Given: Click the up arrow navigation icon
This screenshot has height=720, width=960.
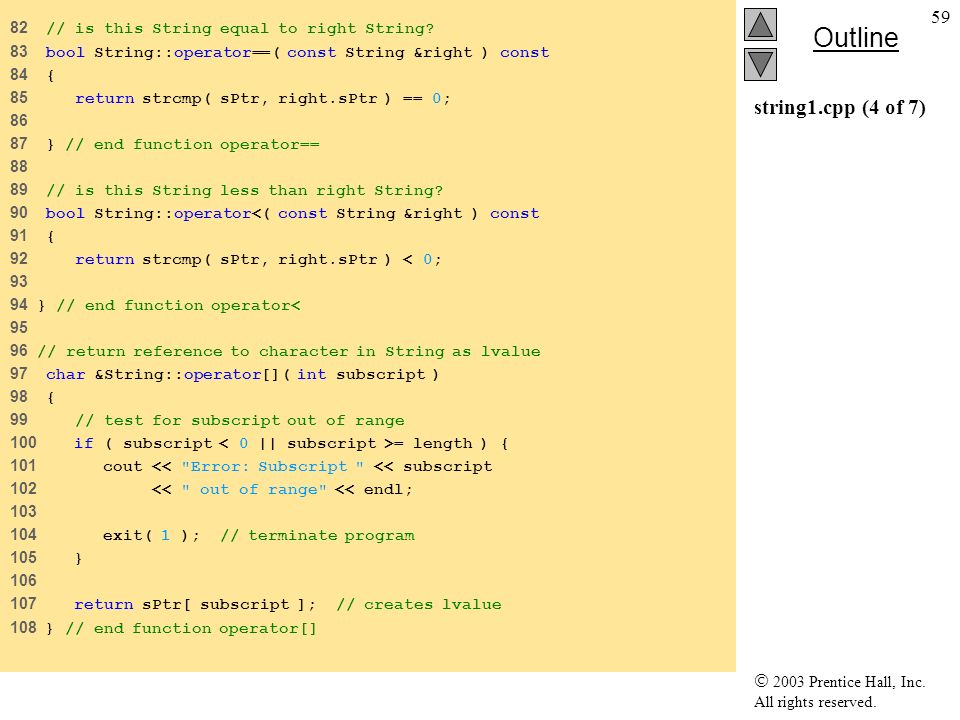Looking at the screenshot, I should pos(760,24).
